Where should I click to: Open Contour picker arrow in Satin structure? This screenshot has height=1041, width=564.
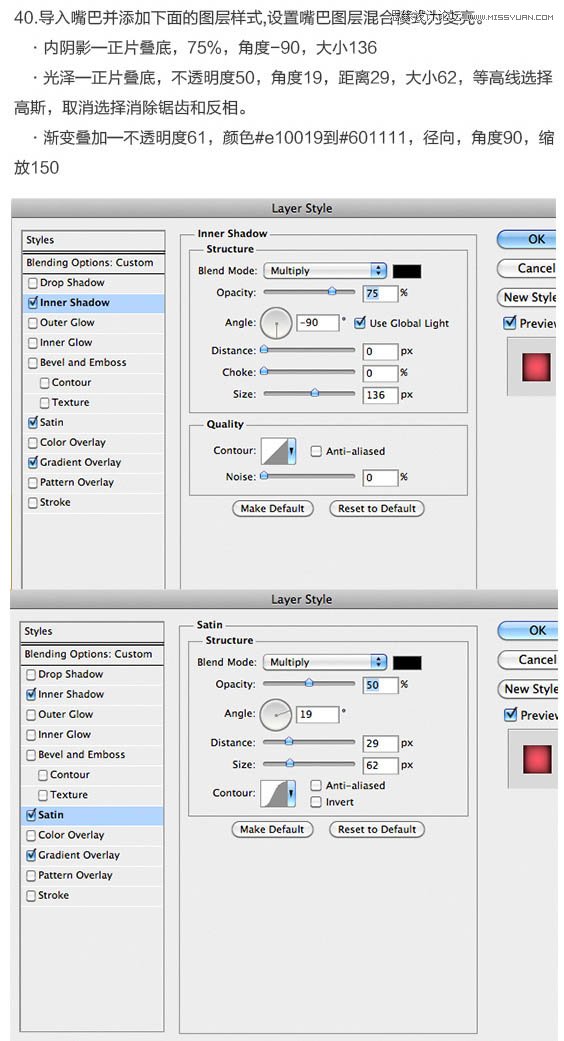291,793
